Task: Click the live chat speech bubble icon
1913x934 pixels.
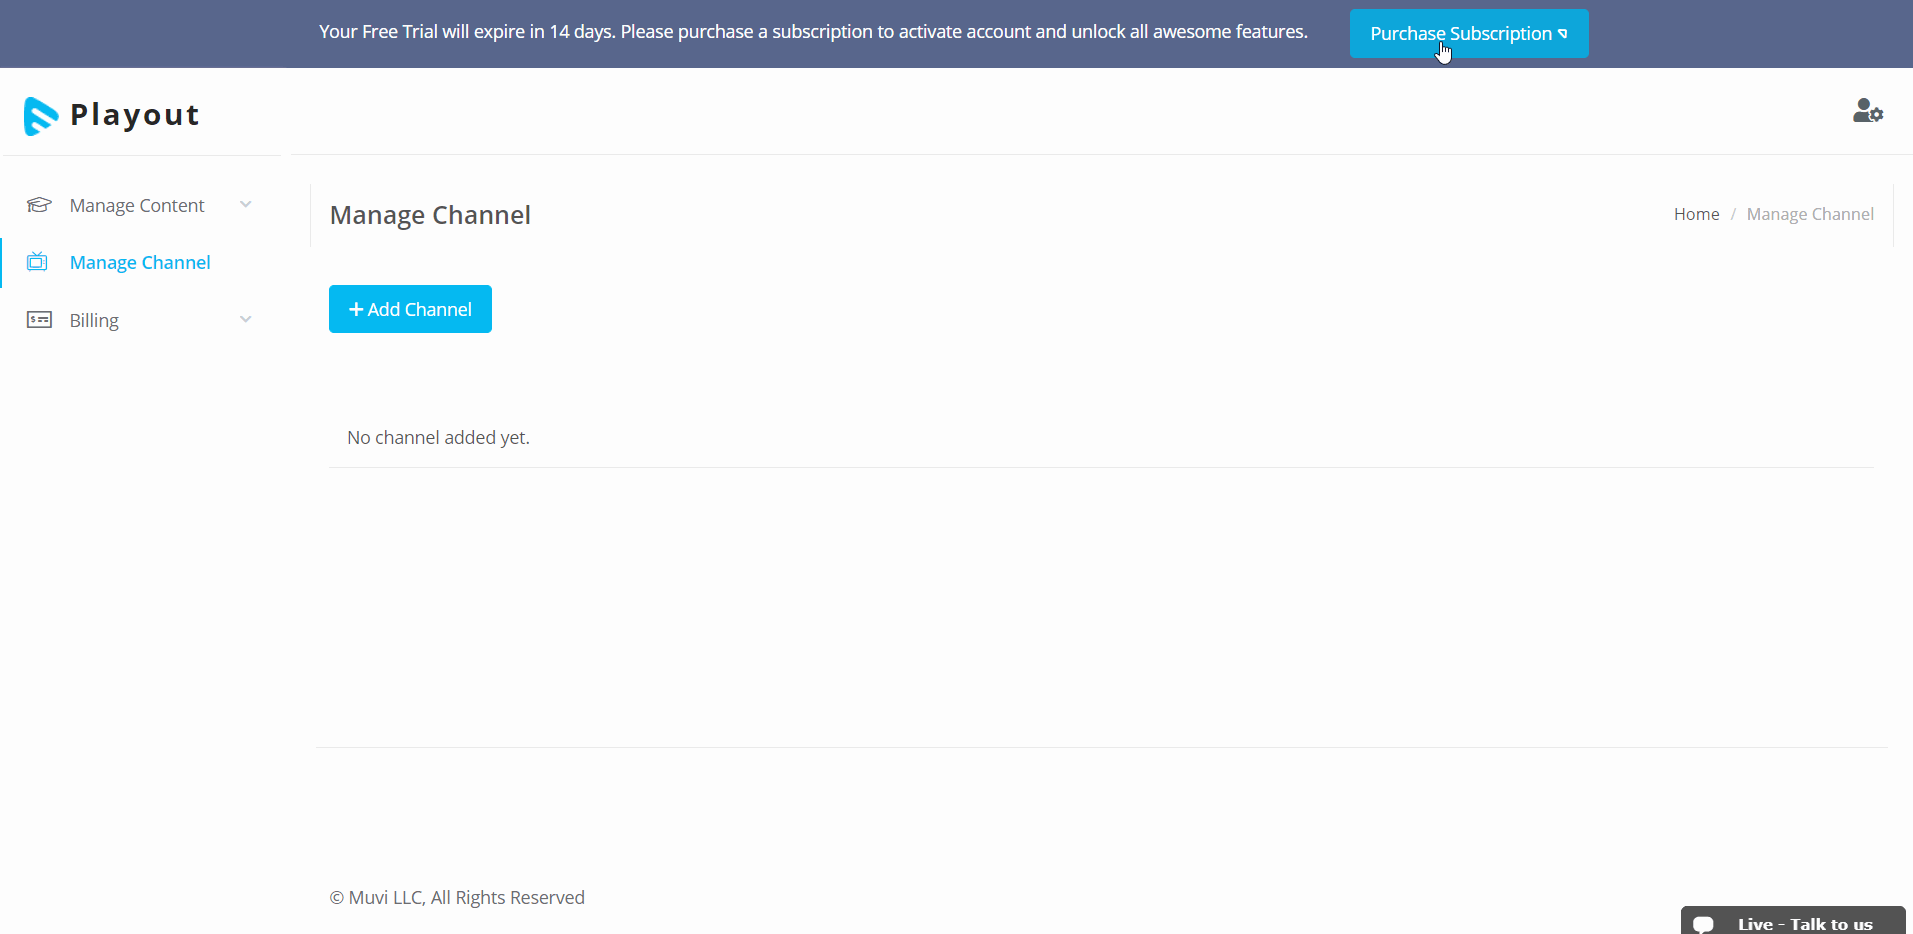Action: tap(1704, 924)
